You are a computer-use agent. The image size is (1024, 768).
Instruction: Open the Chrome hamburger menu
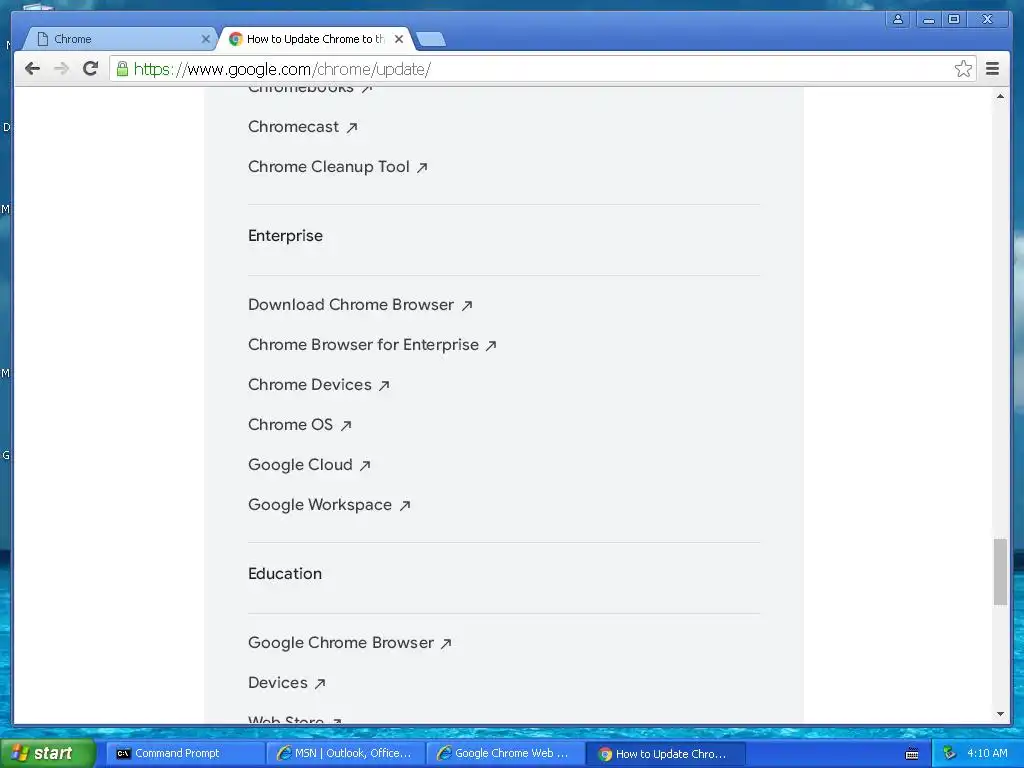(x=992, y=69)
